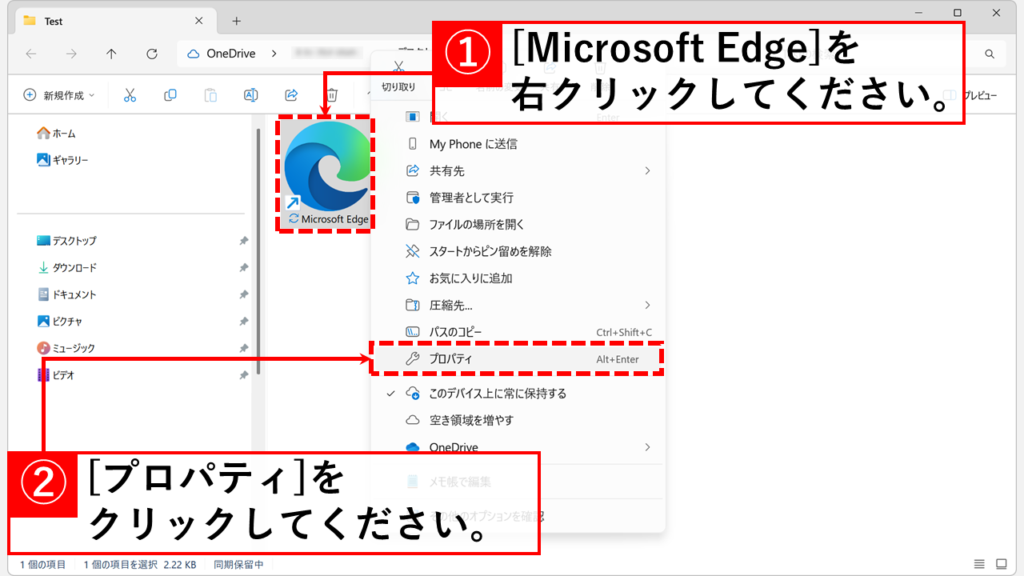Click the Delete trash icon in toolbar
Image resolution: width=1024 pixels, height=576 pixels.
[332, 95]
